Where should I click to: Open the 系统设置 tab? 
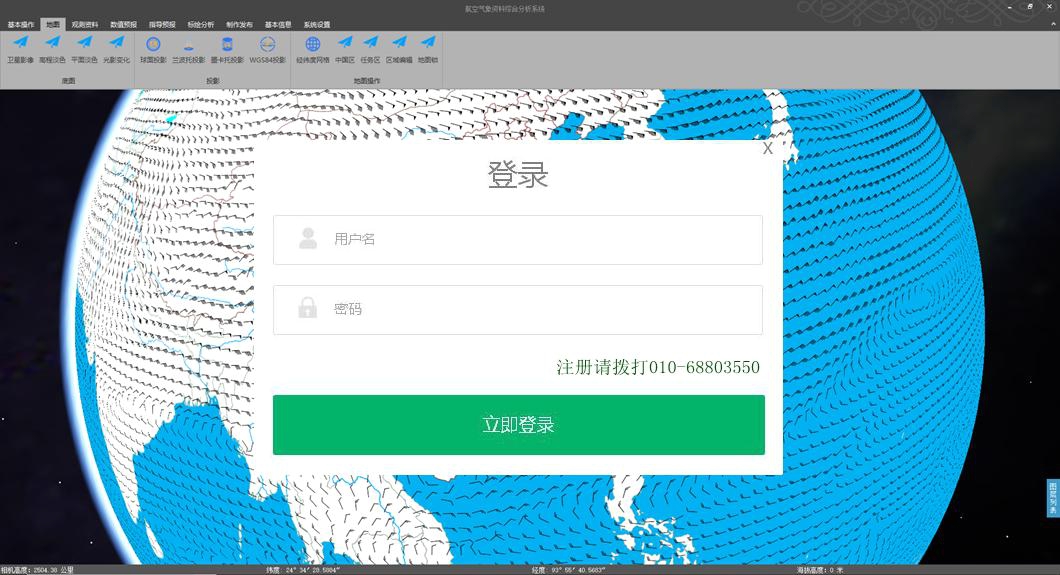click(x=317, y=24)
